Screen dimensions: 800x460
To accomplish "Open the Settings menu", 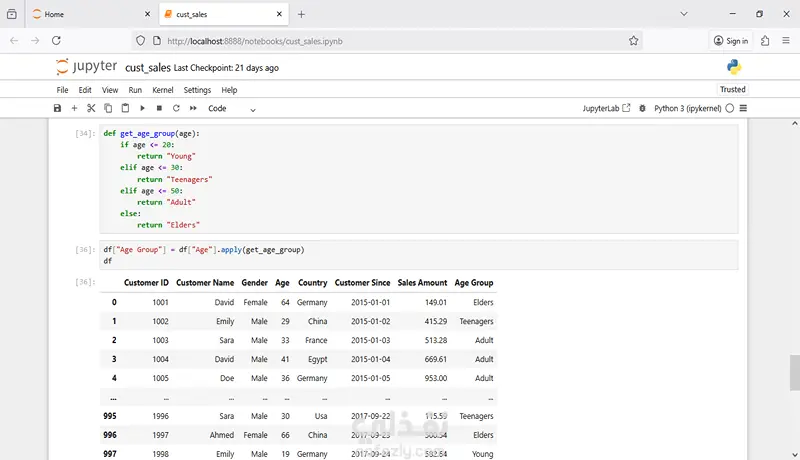I will (197, 90).
